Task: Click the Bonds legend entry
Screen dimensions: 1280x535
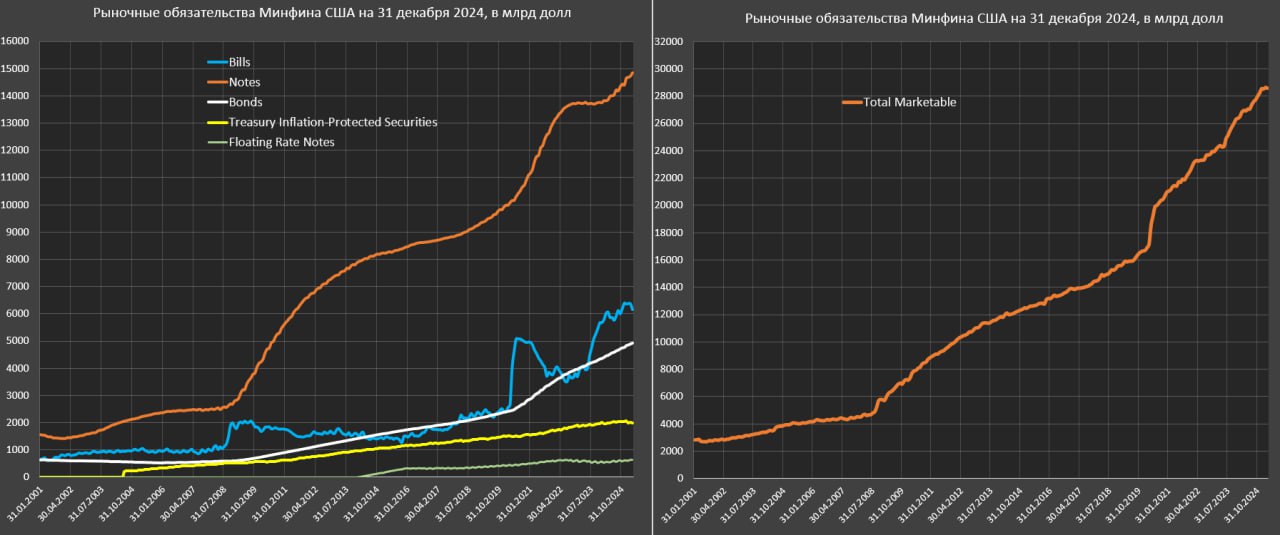Action: [x=245, y=102]
